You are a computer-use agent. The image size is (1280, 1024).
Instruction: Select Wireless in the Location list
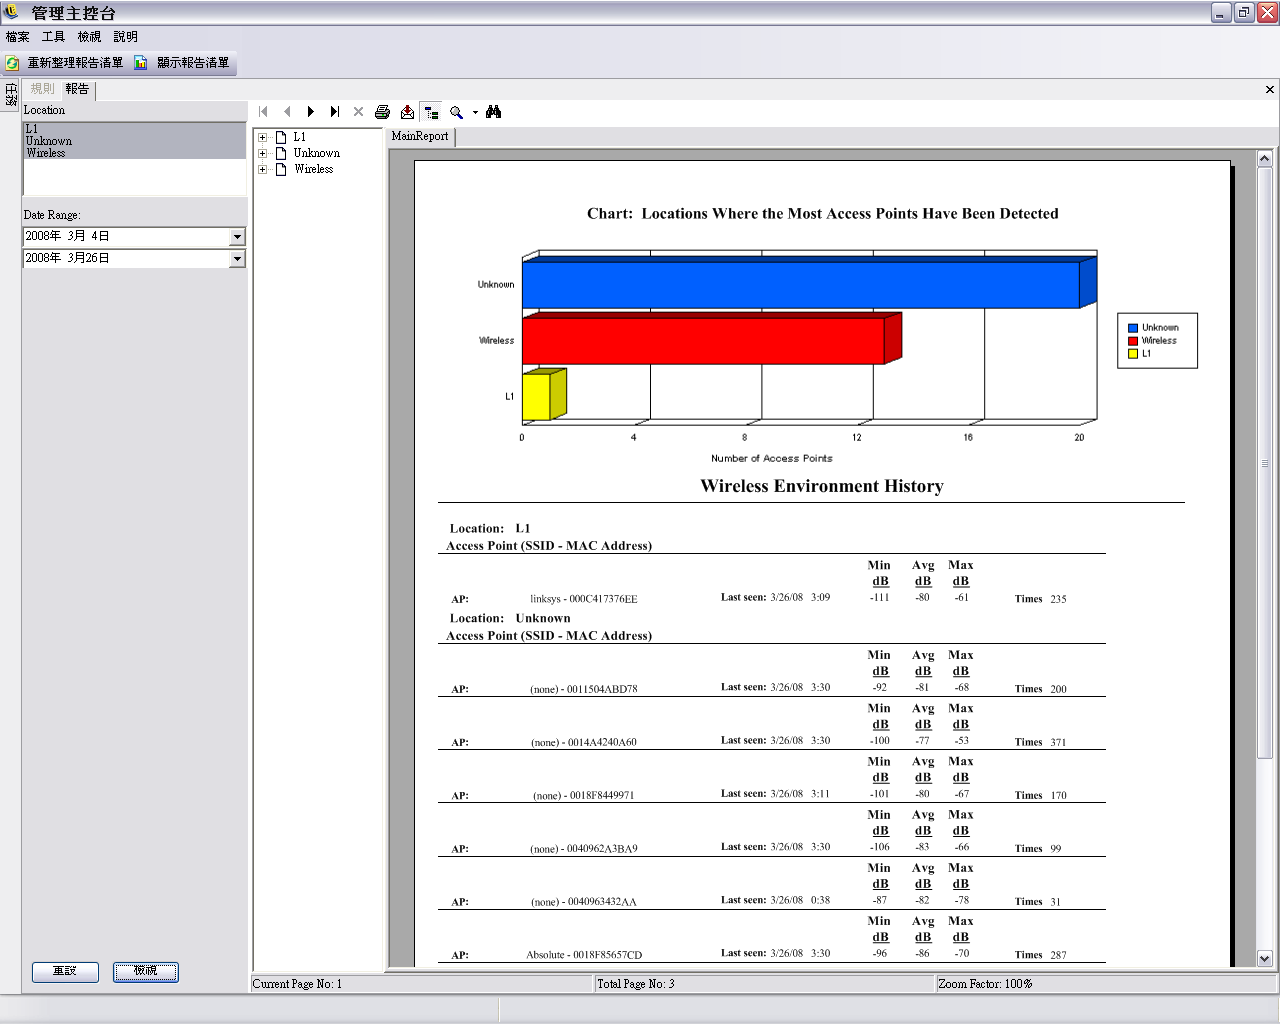[x=134, y=153]
